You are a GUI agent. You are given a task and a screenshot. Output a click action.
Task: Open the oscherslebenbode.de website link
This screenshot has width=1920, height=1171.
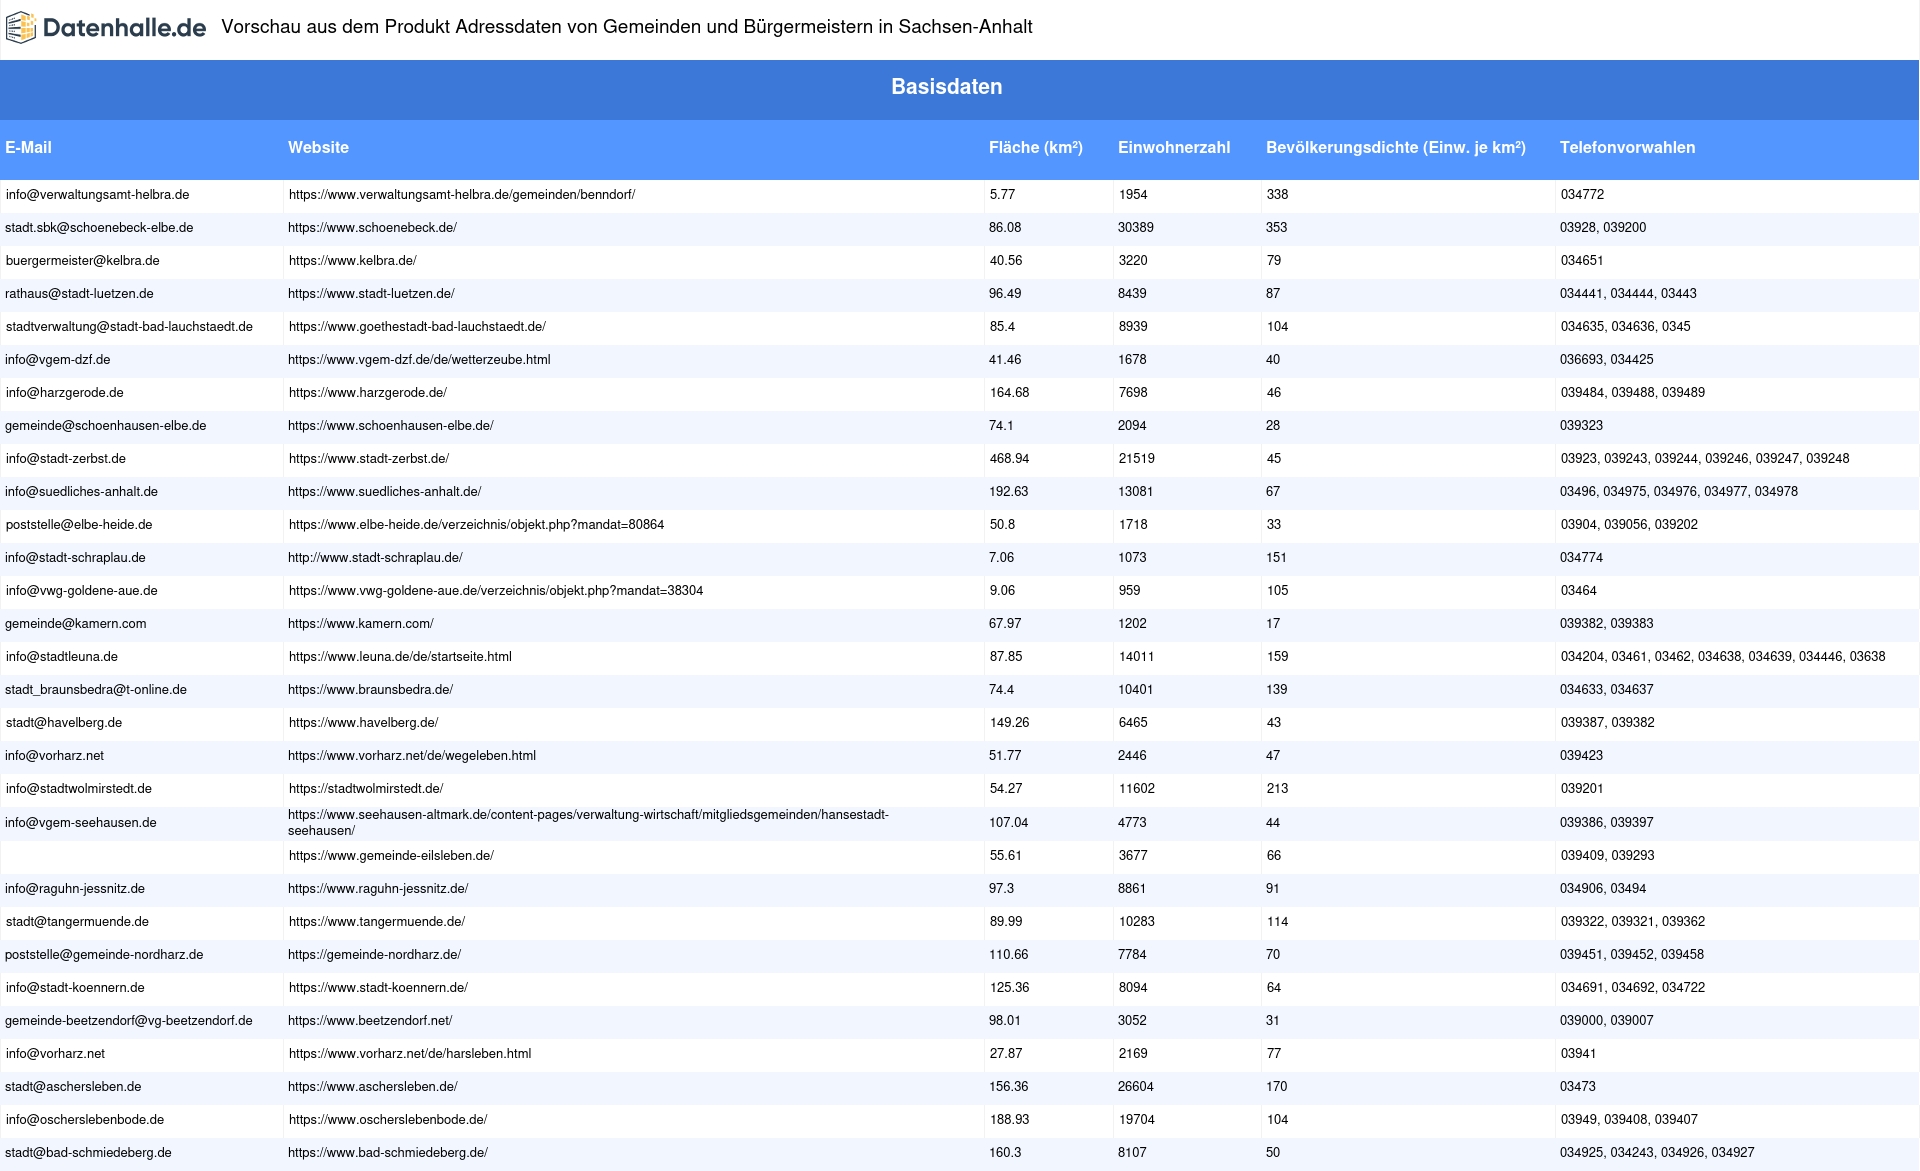pyautogui.click(x=388, y=1120)
